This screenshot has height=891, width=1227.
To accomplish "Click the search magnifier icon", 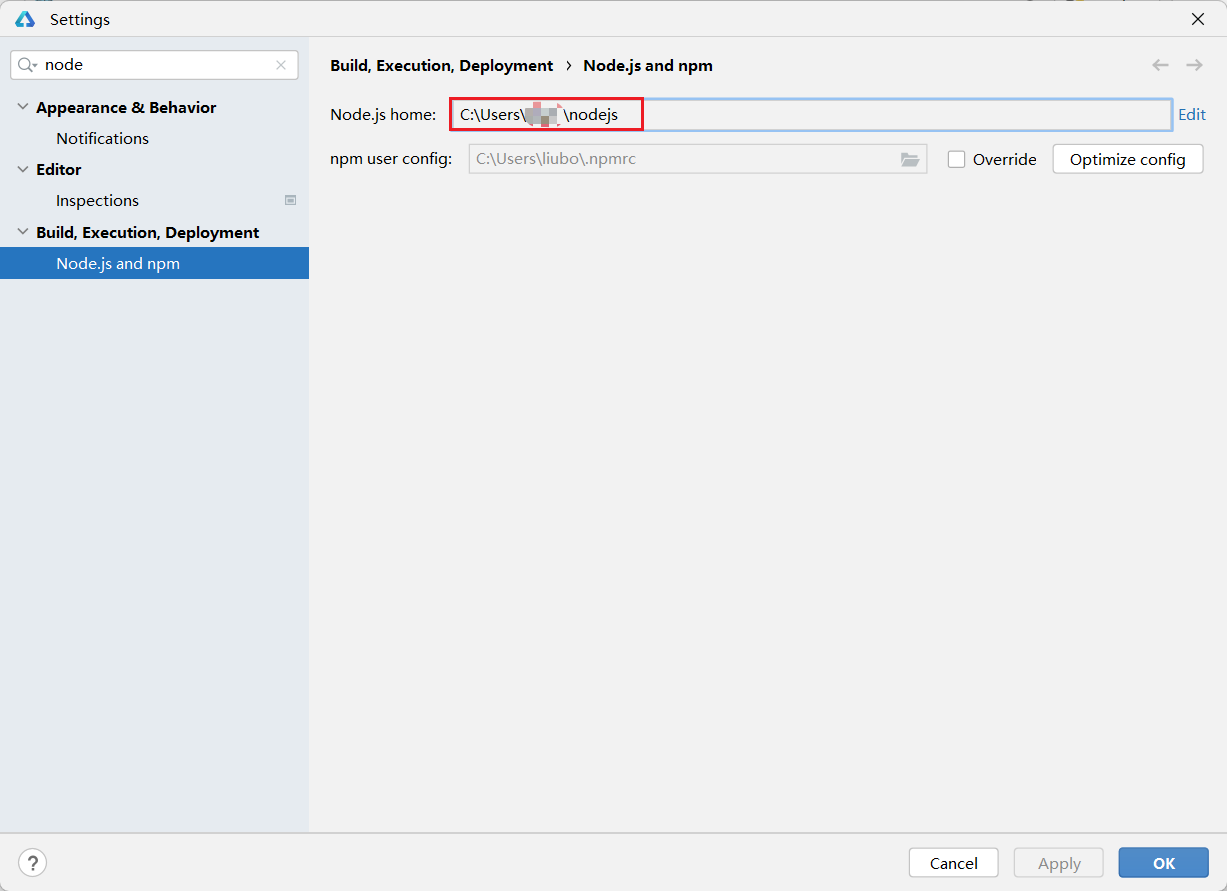I will click(27, 65).
